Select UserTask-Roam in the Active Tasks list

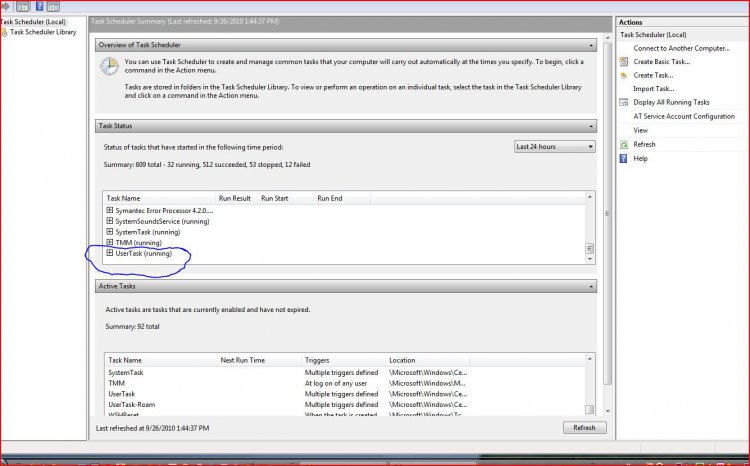click(x=132, y=404)
